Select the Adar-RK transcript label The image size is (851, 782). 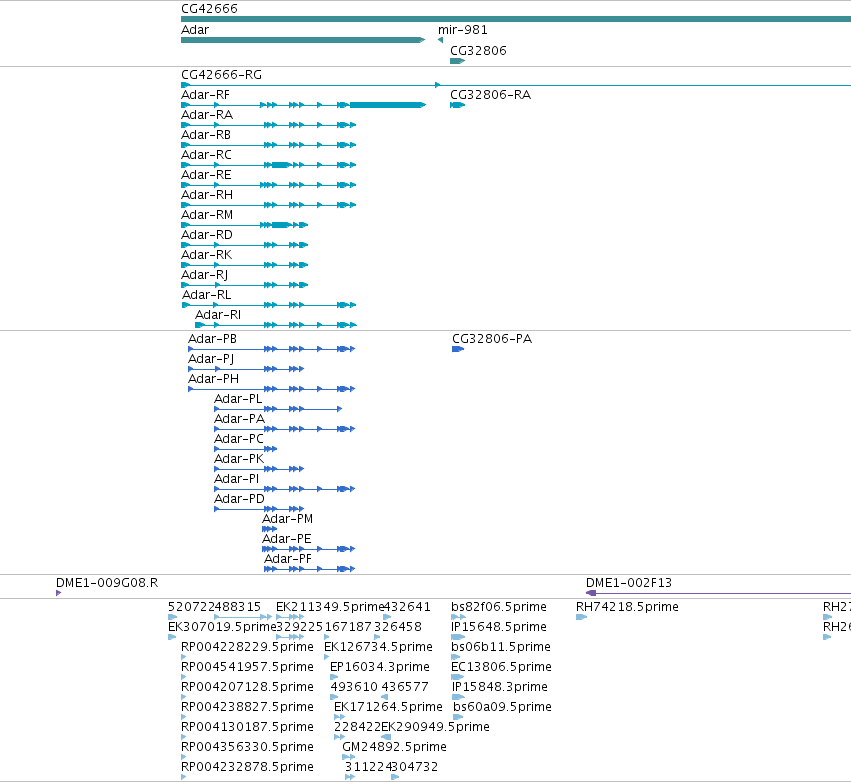(x=206, y=255)
